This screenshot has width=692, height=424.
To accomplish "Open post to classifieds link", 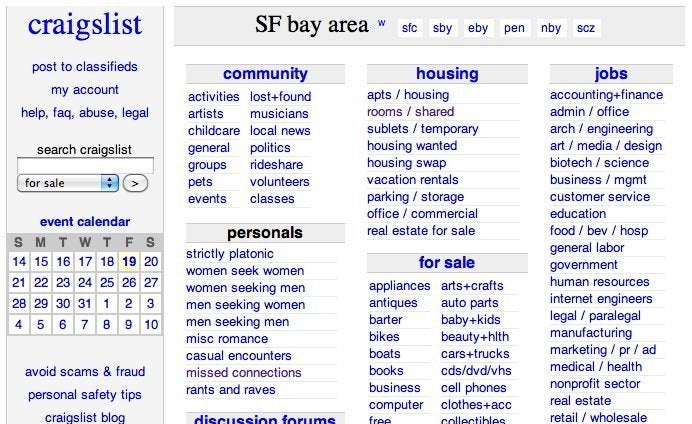I will click(85, 67).
